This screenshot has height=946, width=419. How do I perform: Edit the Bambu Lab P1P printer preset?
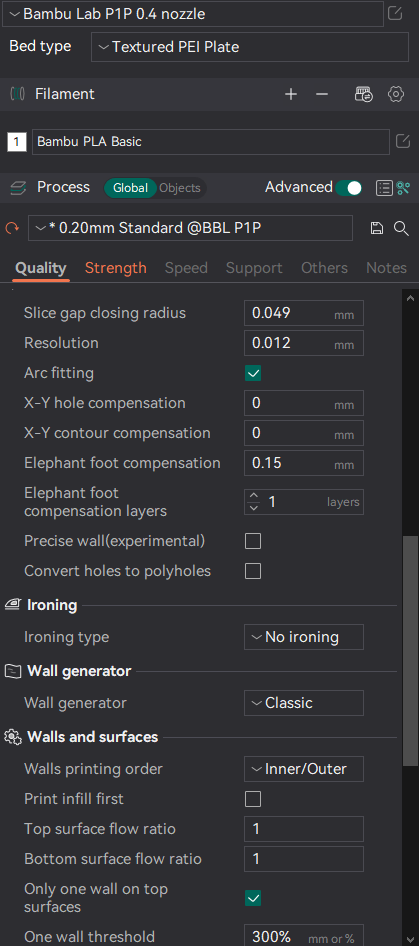tap(395, 13)
